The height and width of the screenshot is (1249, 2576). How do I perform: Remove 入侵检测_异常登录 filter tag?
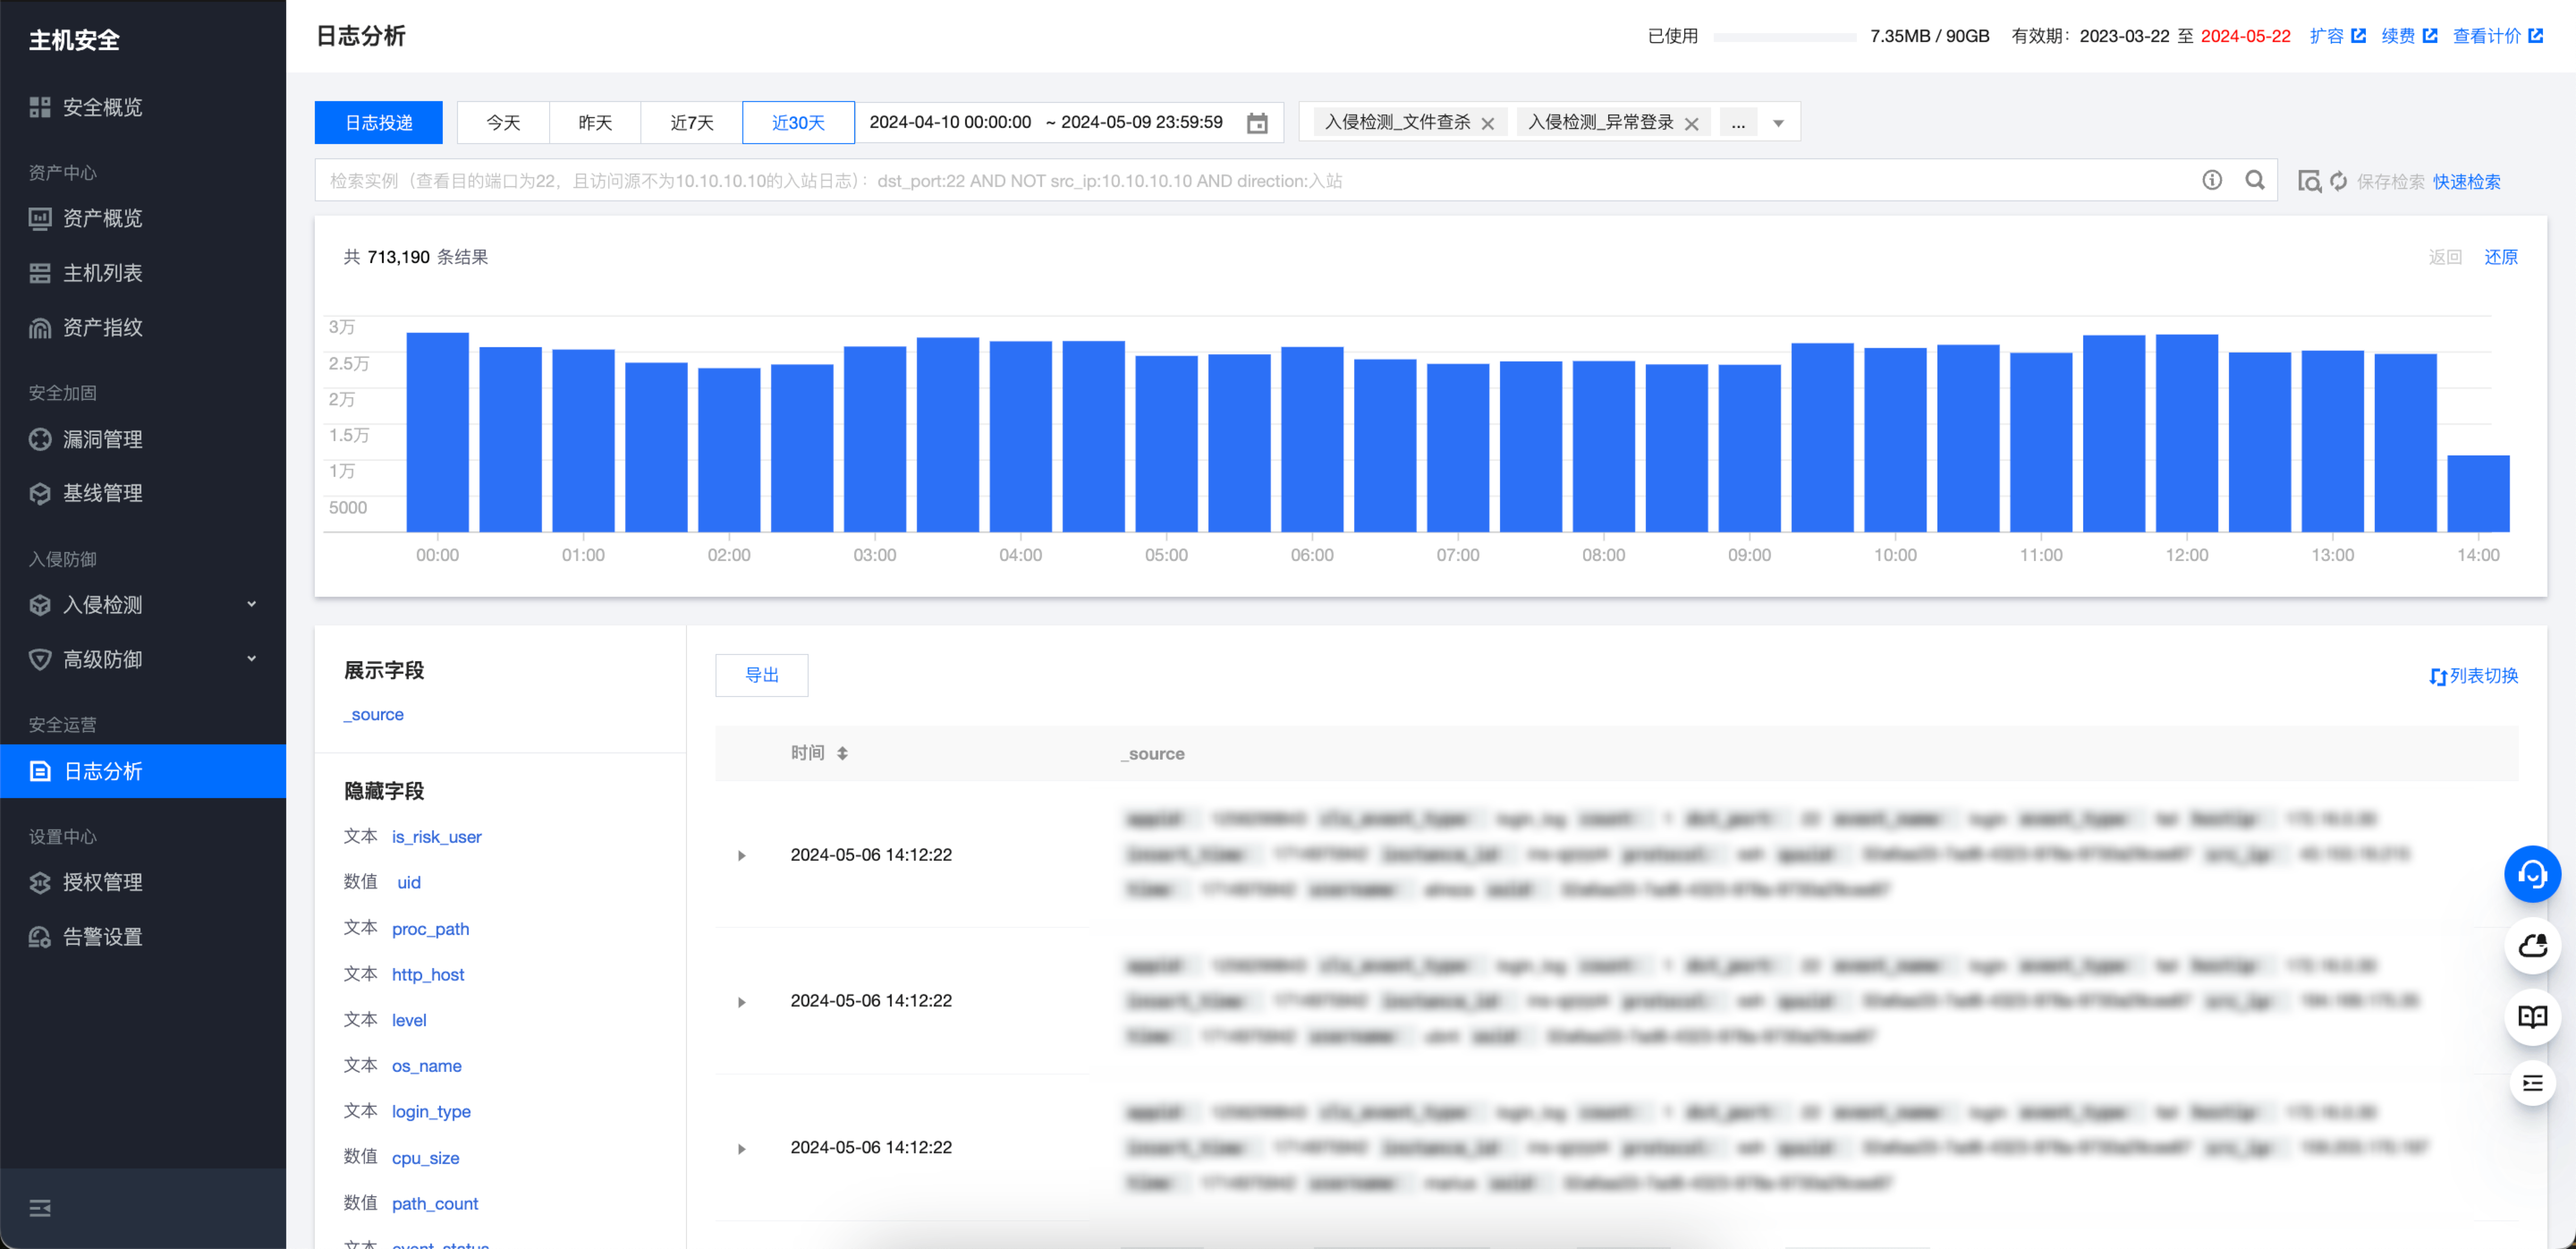pyautogui.click(x=1691, y=124)
